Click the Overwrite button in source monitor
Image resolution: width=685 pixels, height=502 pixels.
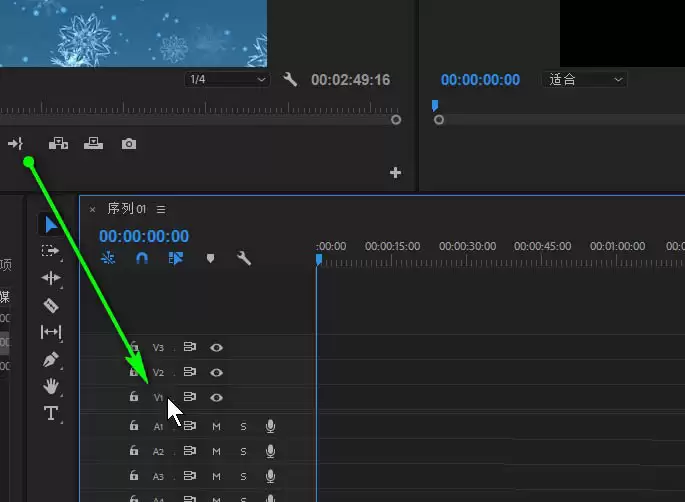pyautogui.click(x=93, y=143)
